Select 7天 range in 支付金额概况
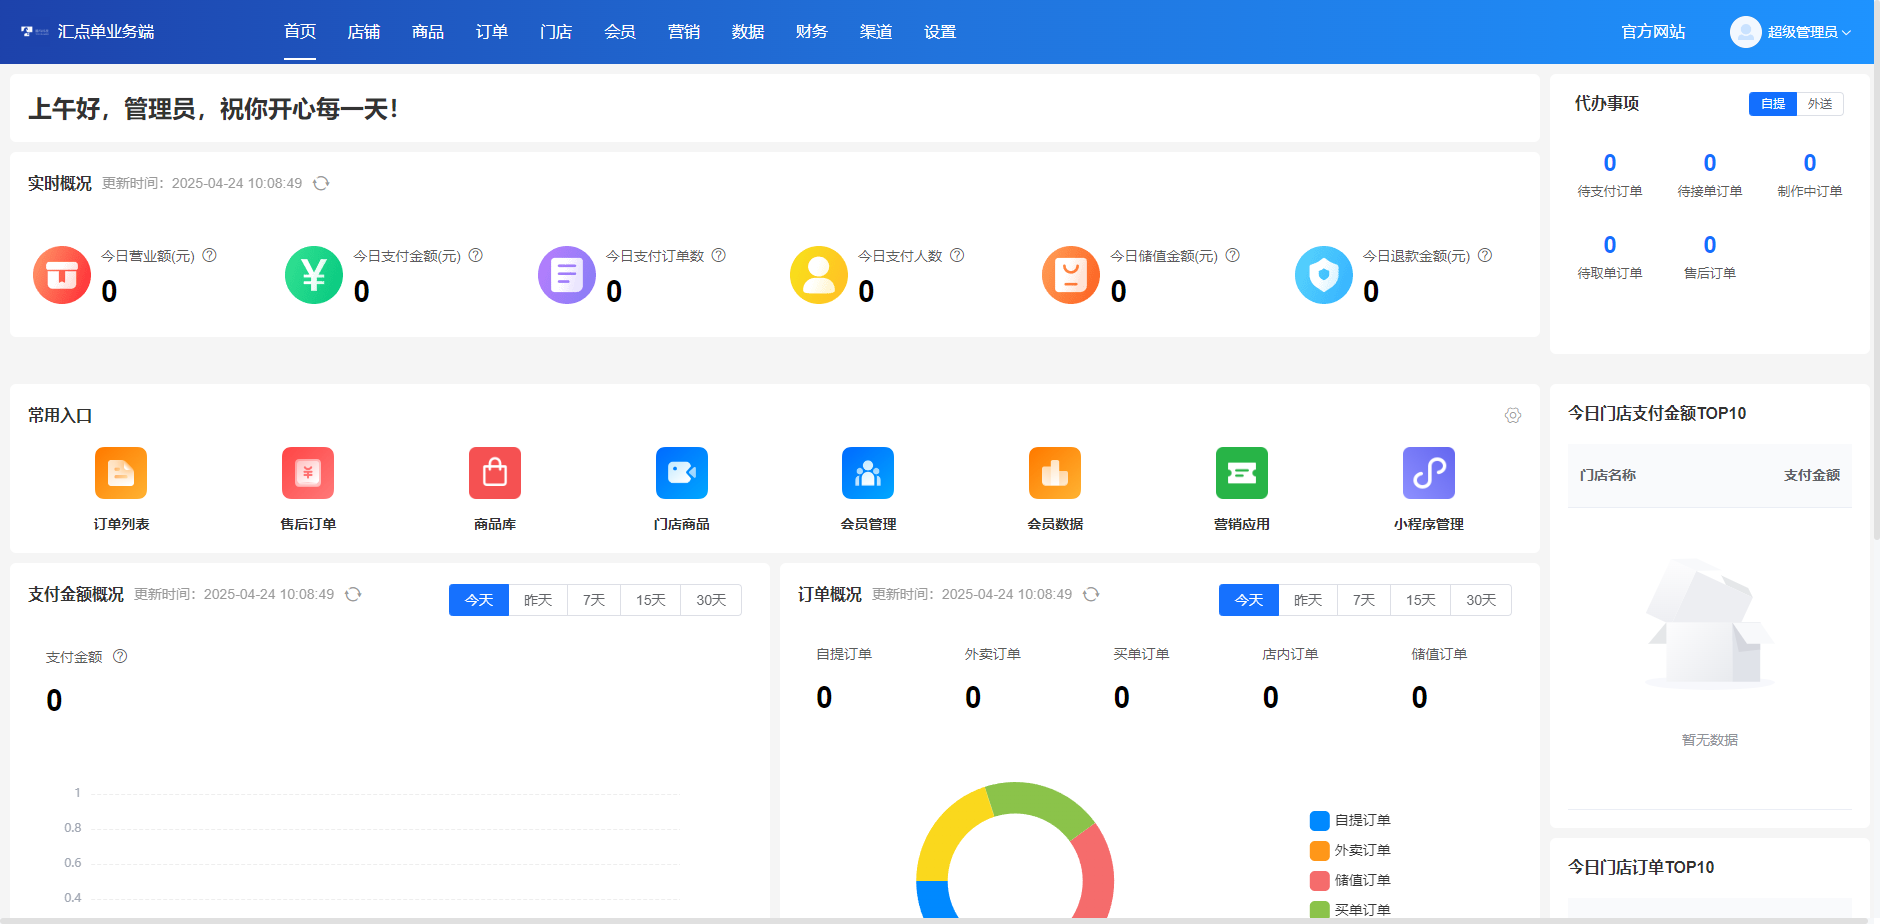 click(x=594, y=600)
